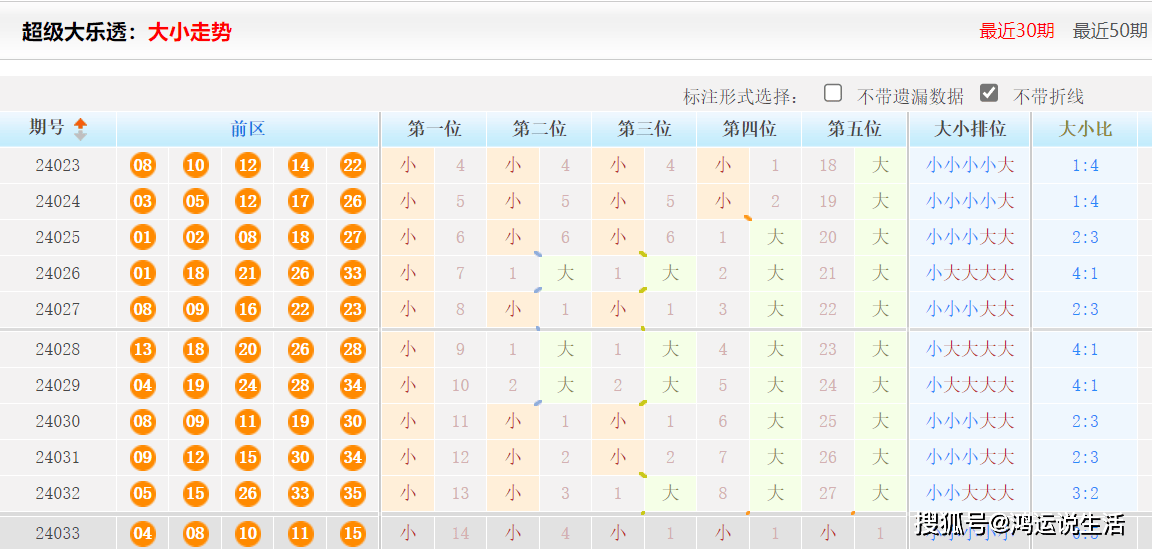
Task: Click ball 16 in row 24027
Action: (x=248, y=309)
